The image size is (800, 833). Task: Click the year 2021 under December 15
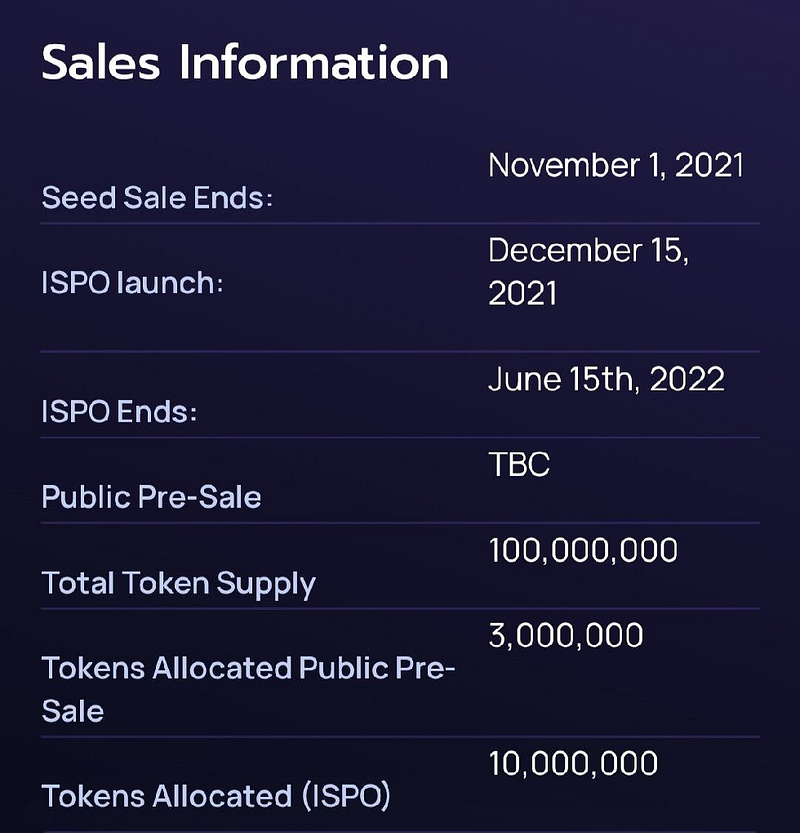click(522, 293)
